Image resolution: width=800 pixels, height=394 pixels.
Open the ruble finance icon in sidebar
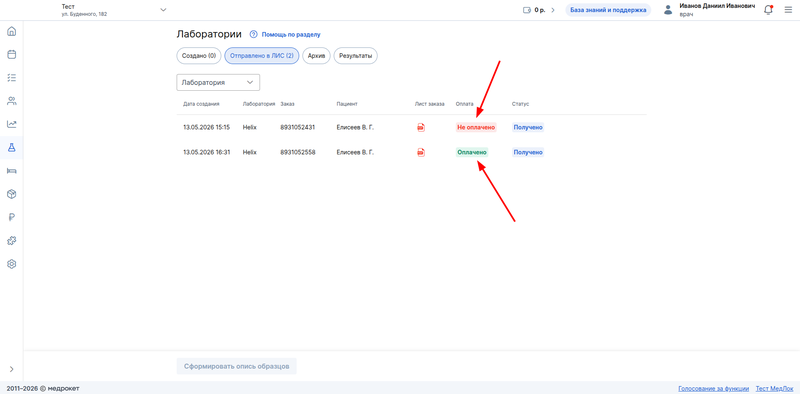coord(11,217)
